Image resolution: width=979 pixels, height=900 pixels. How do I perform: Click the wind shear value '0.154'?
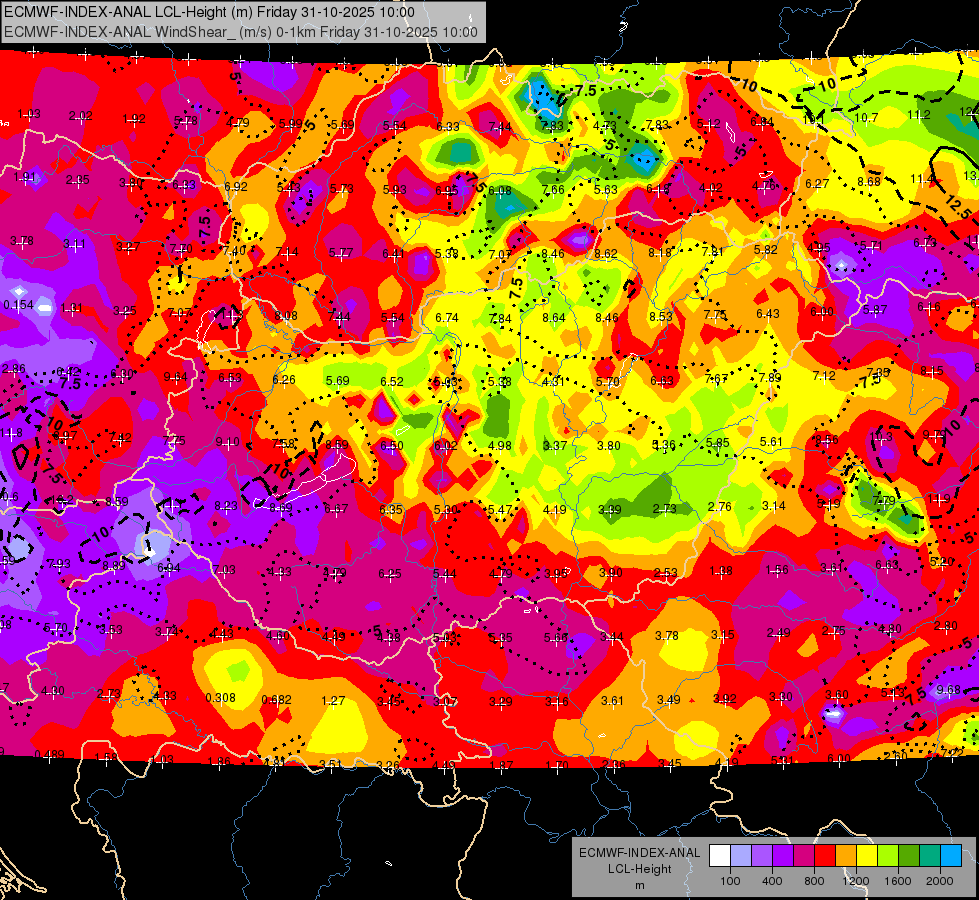point(19,305)
